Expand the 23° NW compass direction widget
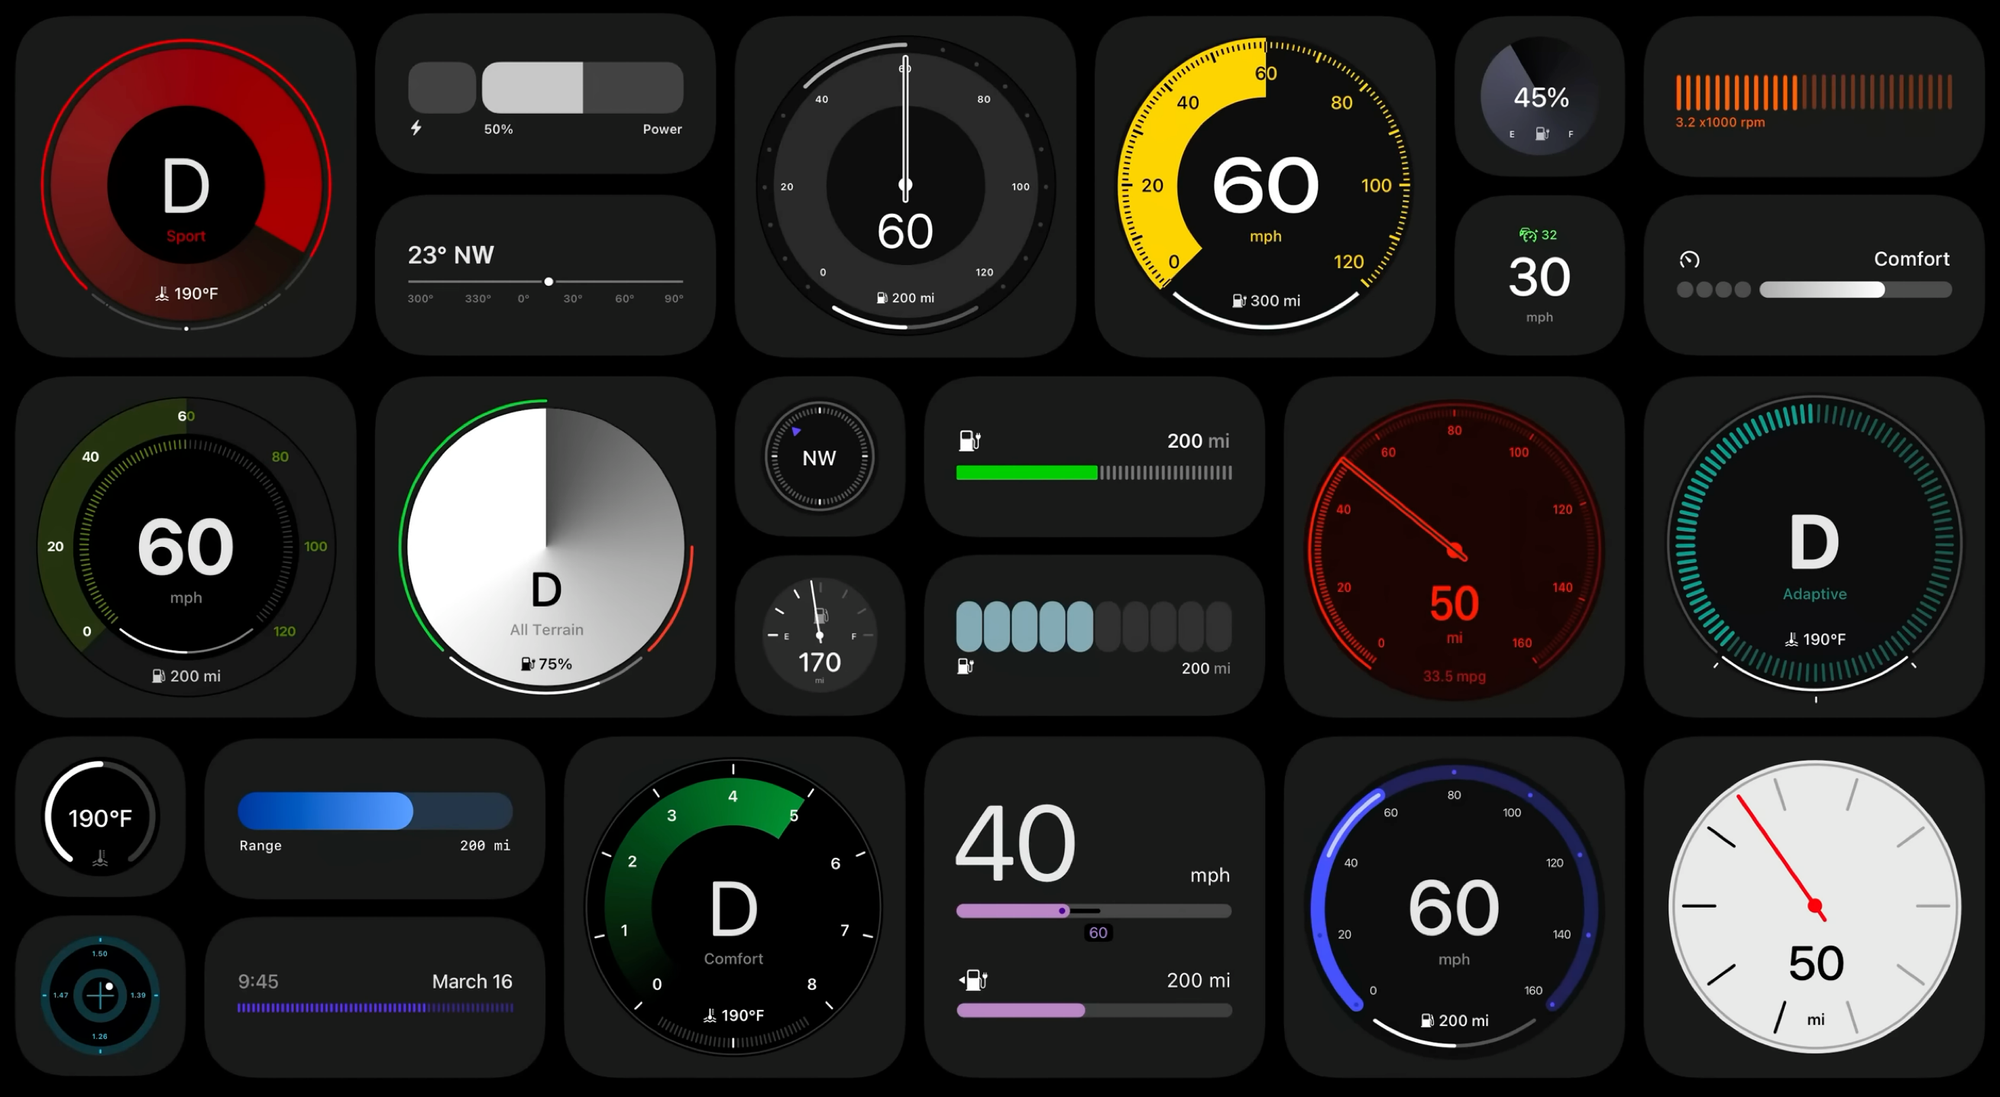The width and height of the screenshot is (2000, 1097). pos(550,265)
